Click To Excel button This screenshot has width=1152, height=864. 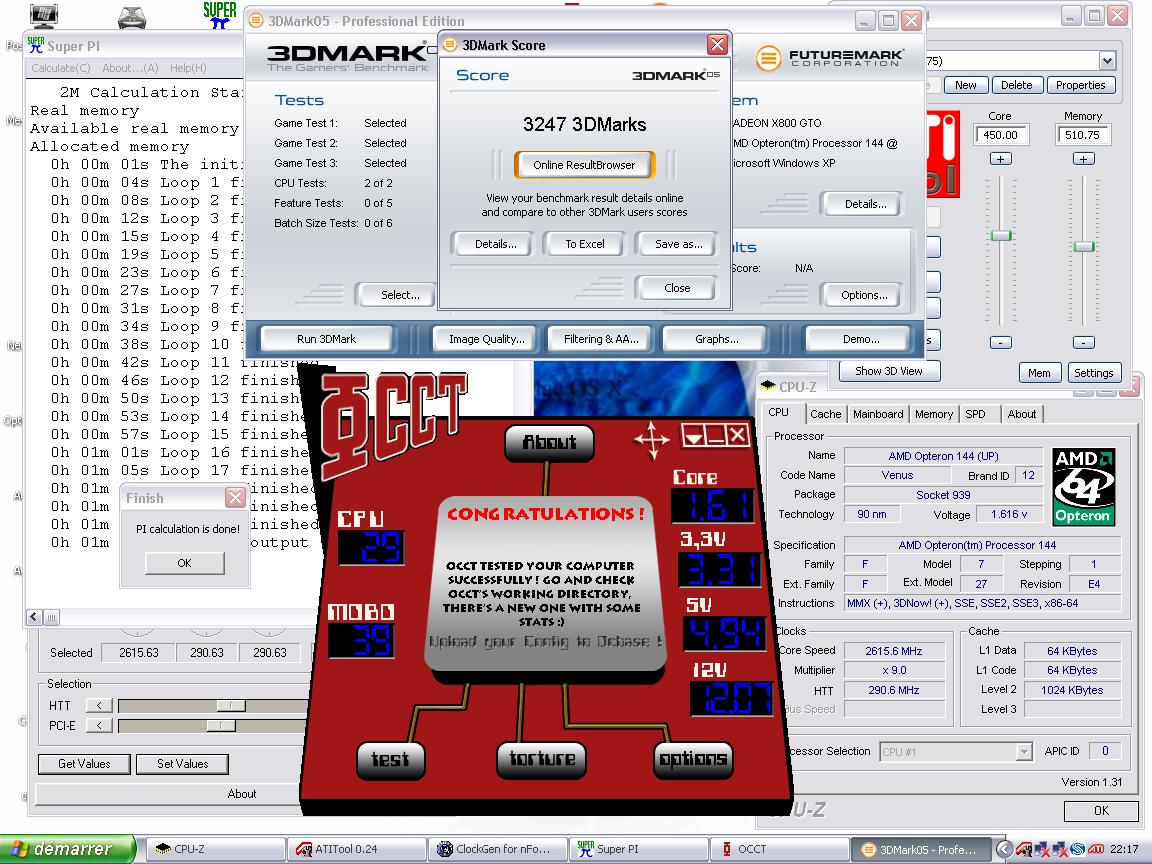(x=585, y=244)
